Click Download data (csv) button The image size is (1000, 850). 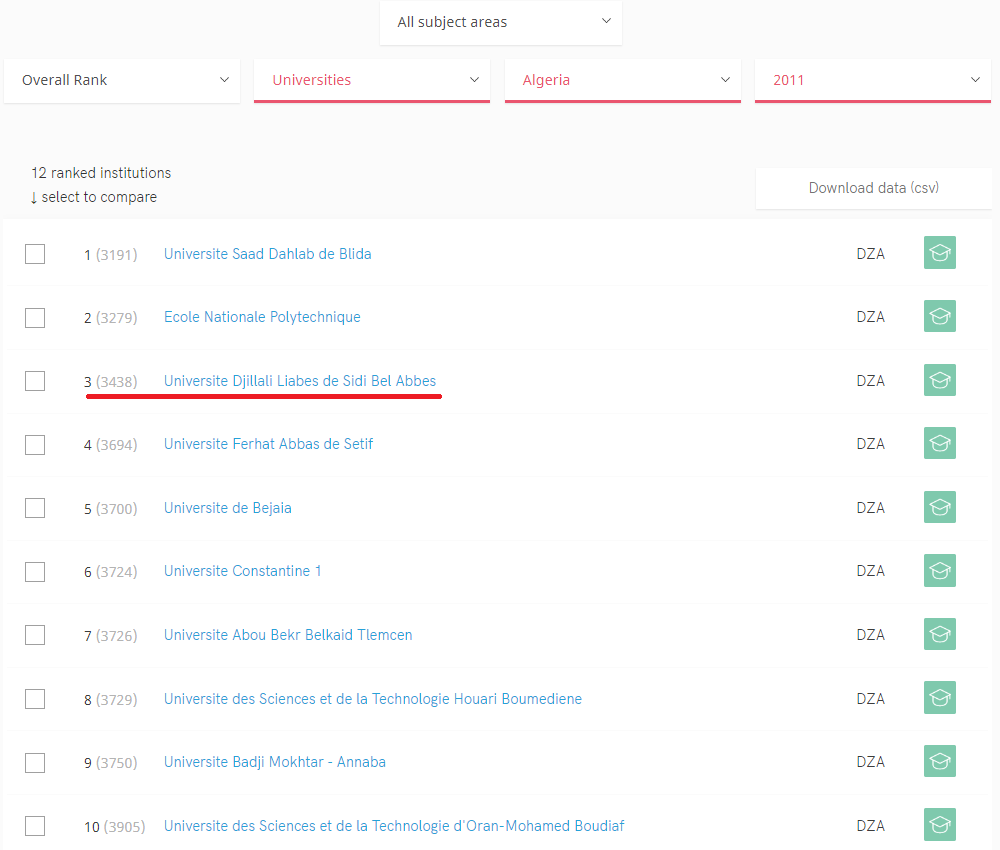pyautogui.click(x=873, y=188)
